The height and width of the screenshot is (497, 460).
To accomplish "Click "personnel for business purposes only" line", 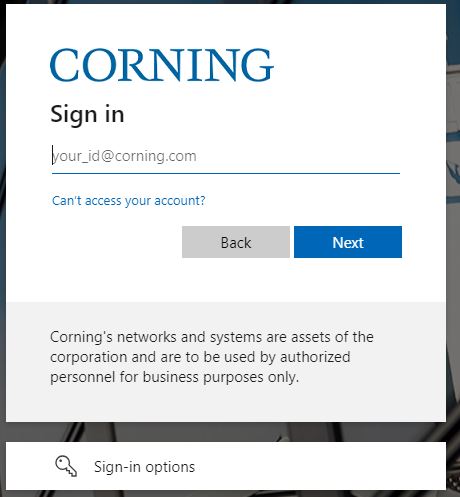I will point(174,377).
